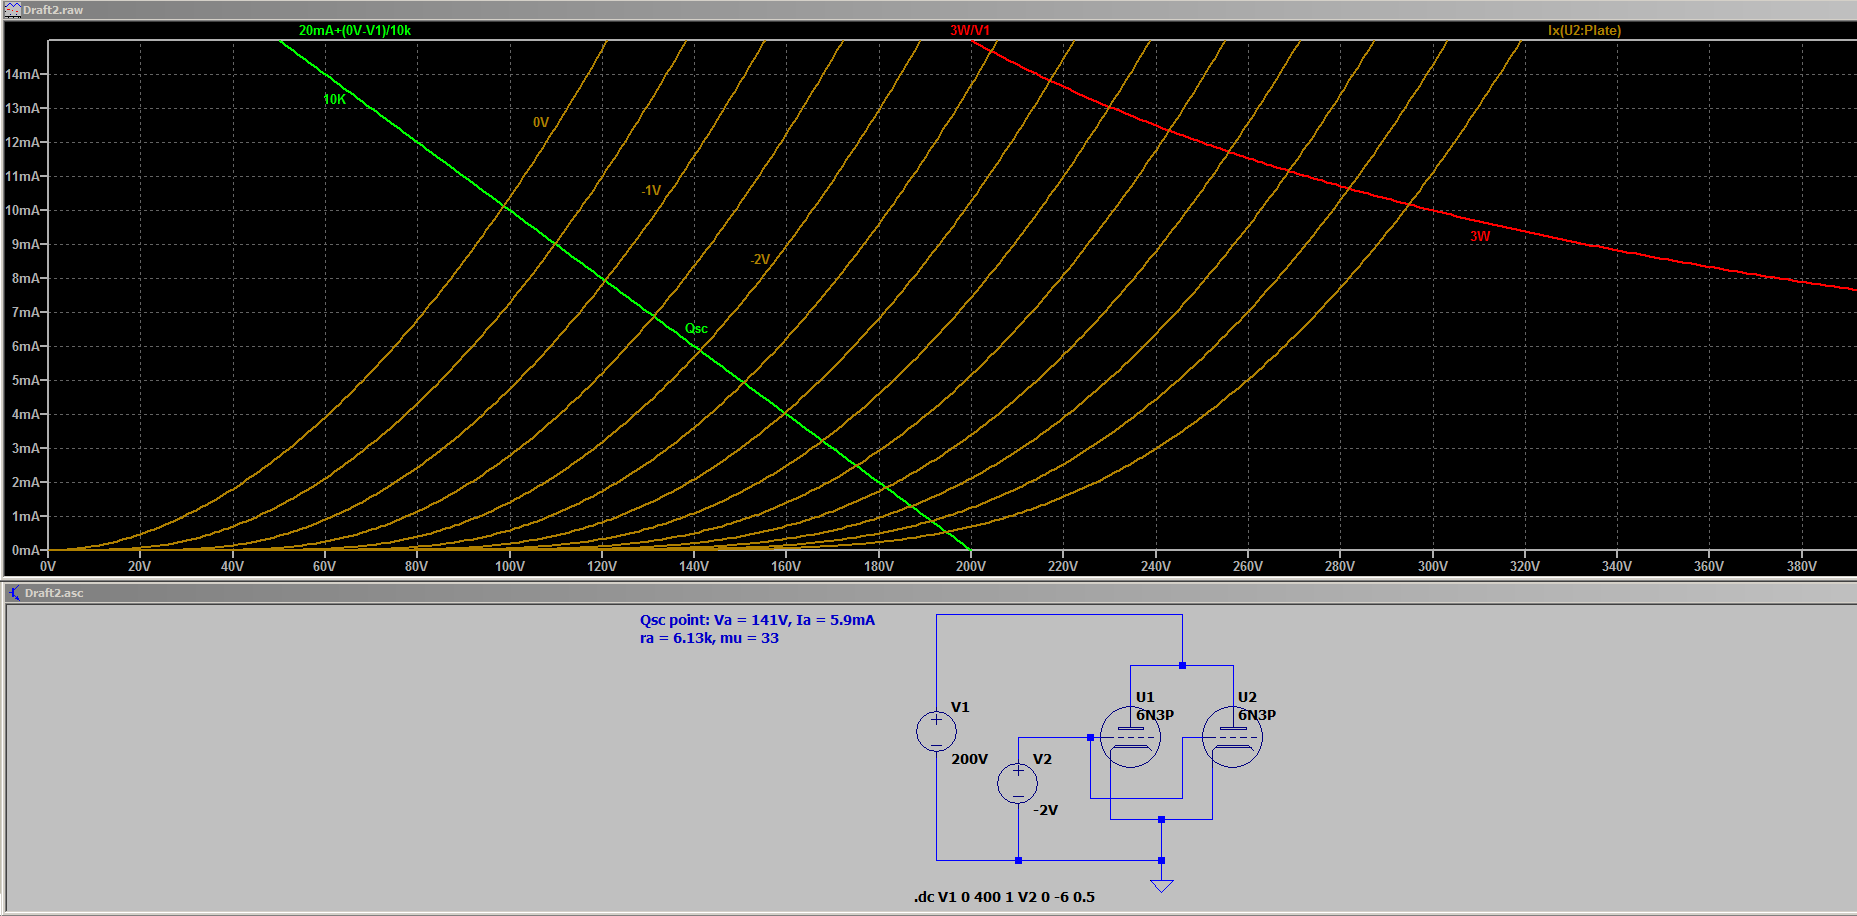Click the Draft2.asc window title bar
This screenshot has height=916, width=1857.
(x=928, y=593)
